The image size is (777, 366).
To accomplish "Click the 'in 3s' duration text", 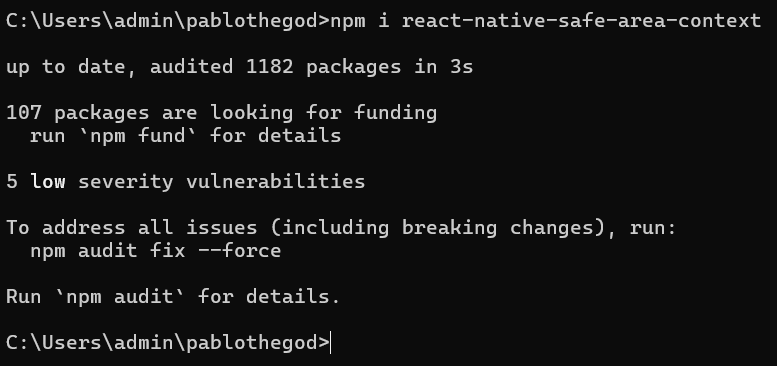I will [444, 67].
